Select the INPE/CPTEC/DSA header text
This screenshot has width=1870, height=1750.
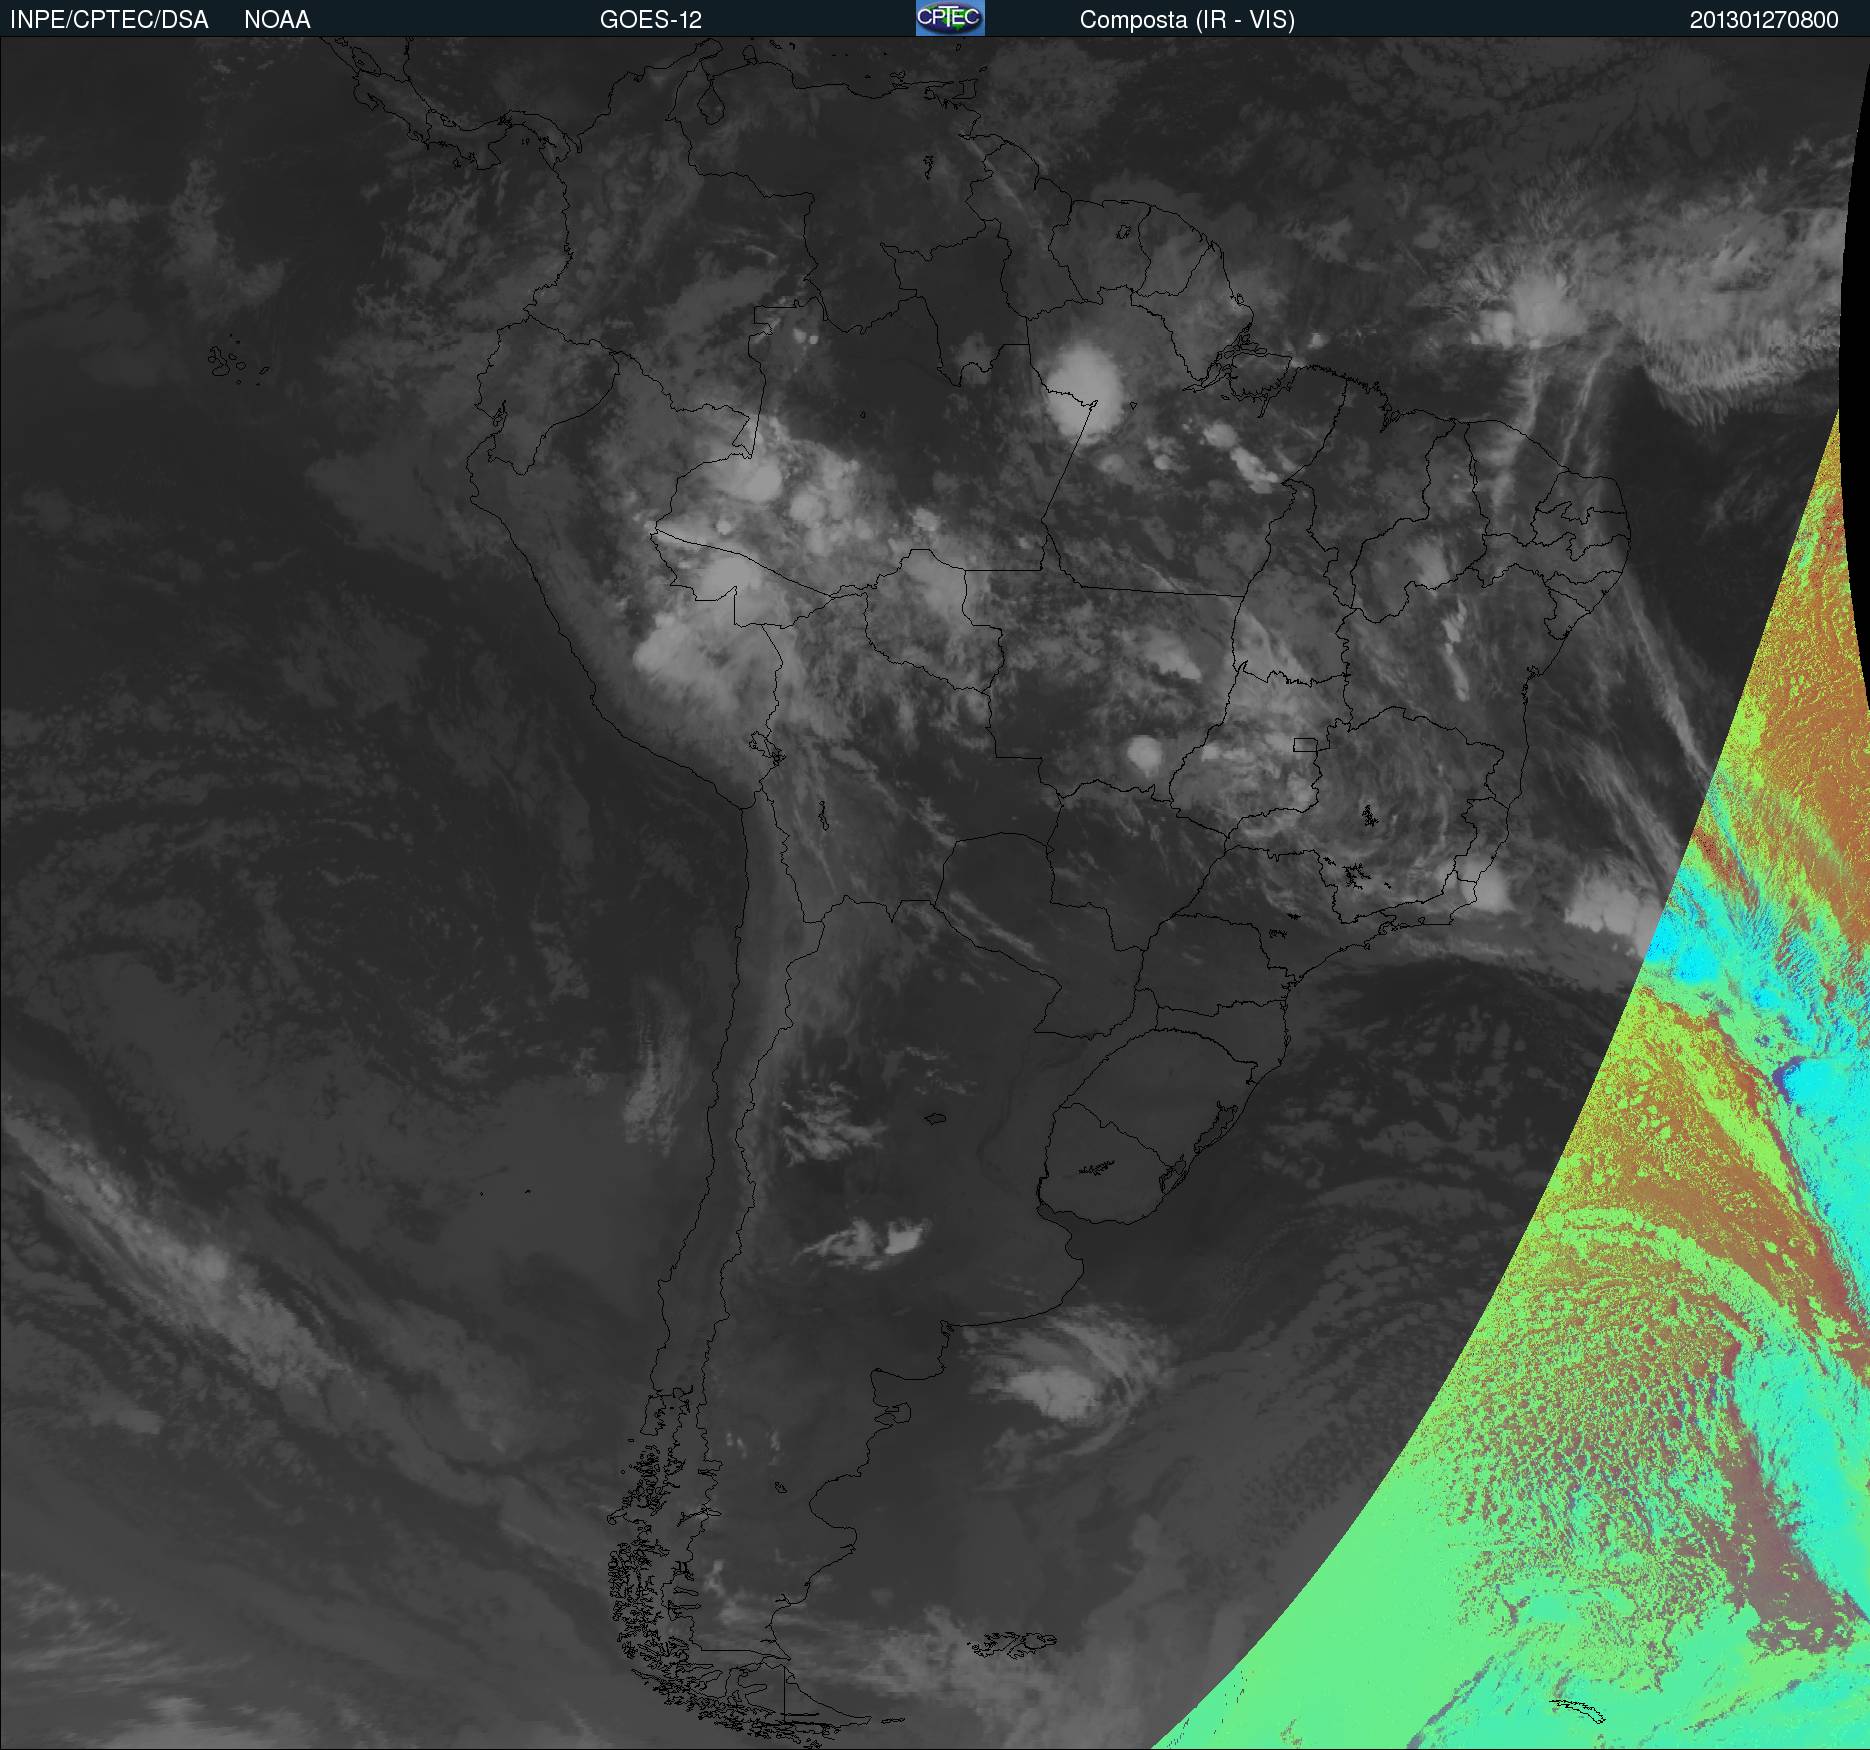pyautogui.click(x=109, y=20)
